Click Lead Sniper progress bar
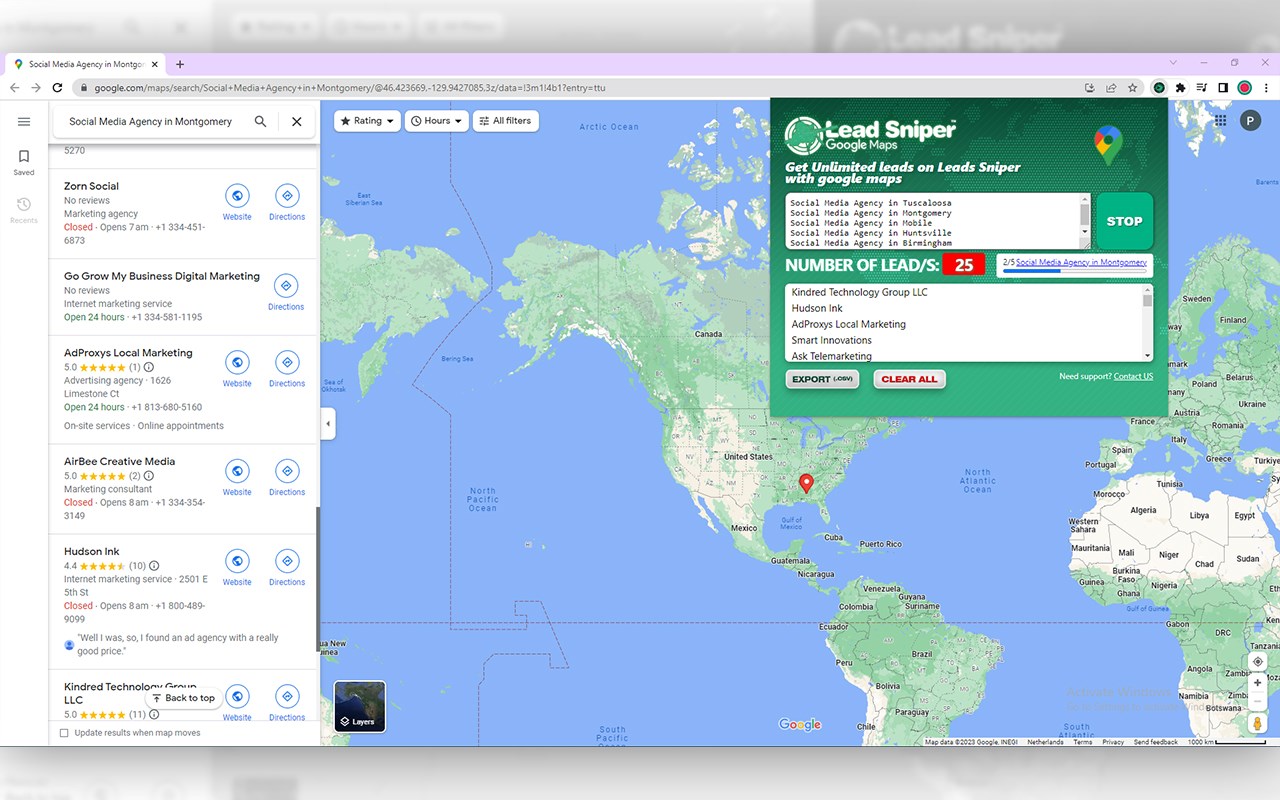The height and width of the screenshot is (800, 1280). click(x=1075, y=270)
